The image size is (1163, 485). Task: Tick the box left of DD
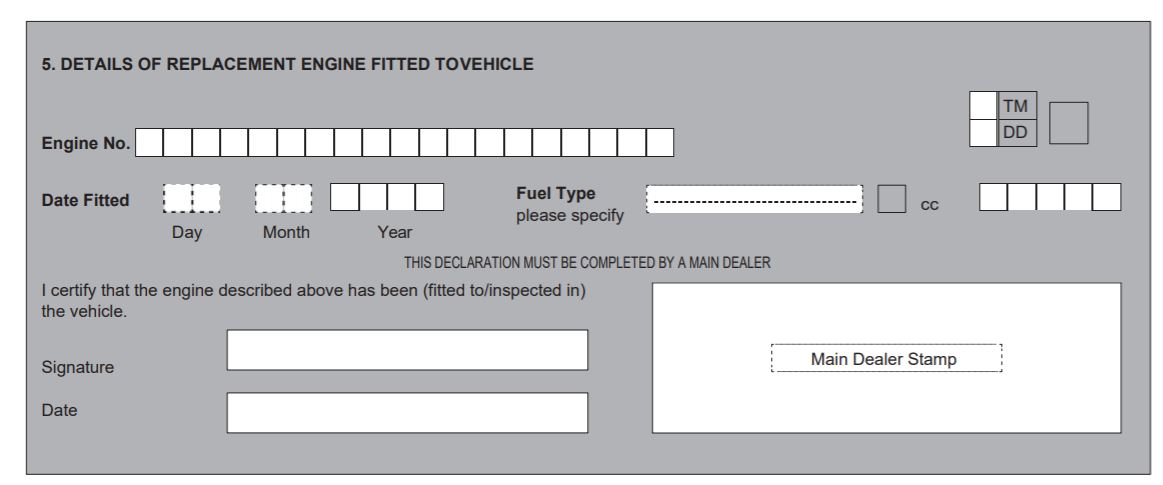(983, 131)
